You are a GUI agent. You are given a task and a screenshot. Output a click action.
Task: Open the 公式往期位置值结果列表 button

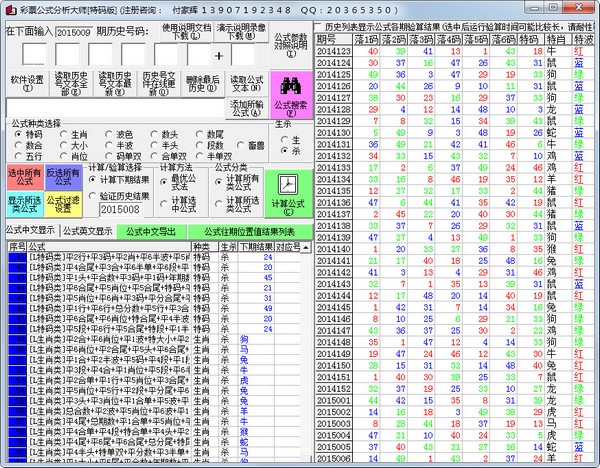click(x=249, y=232)
